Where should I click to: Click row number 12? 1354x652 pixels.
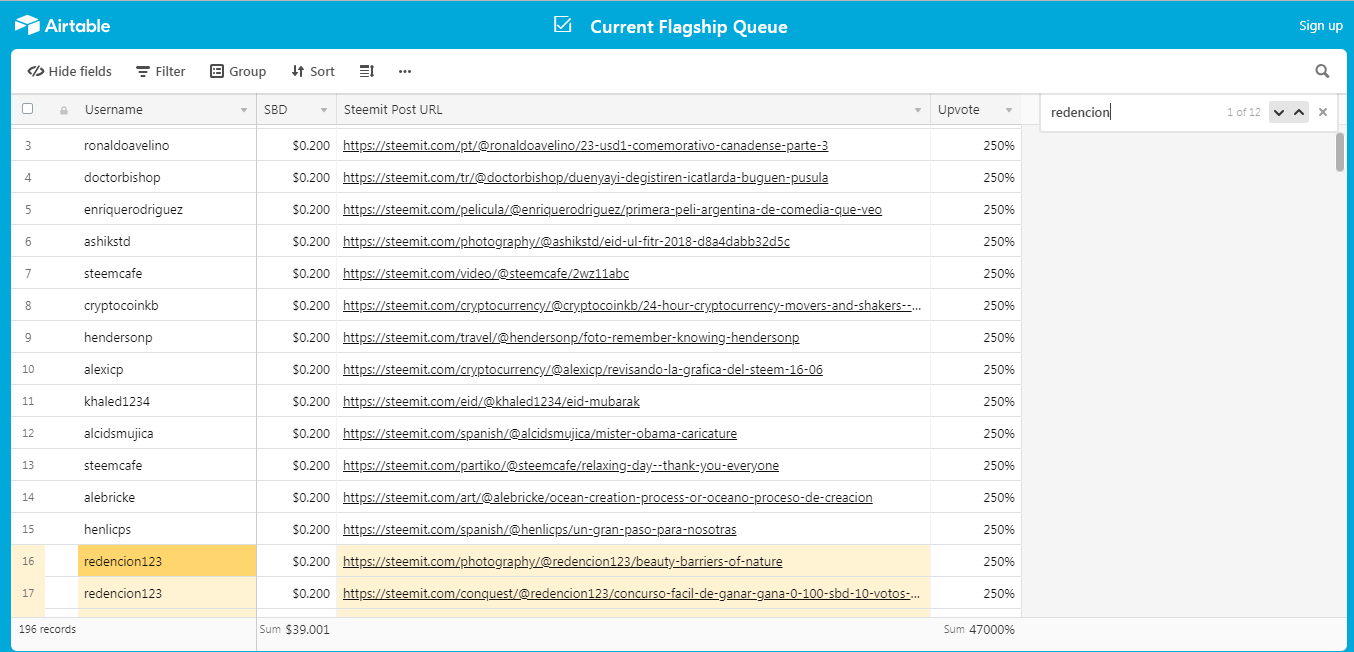click(28, 434)
